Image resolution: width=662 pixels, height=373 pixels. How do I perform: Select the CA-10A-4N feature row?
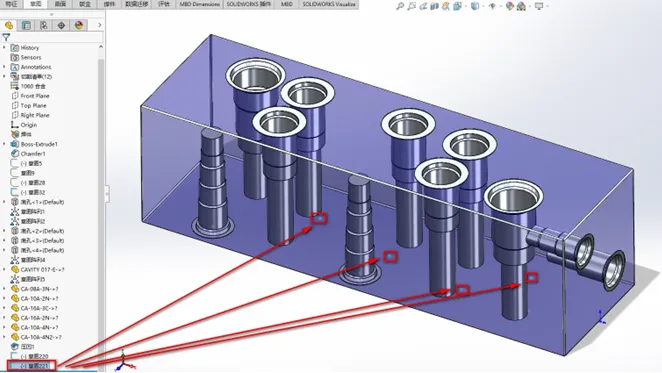pos(39,327)
